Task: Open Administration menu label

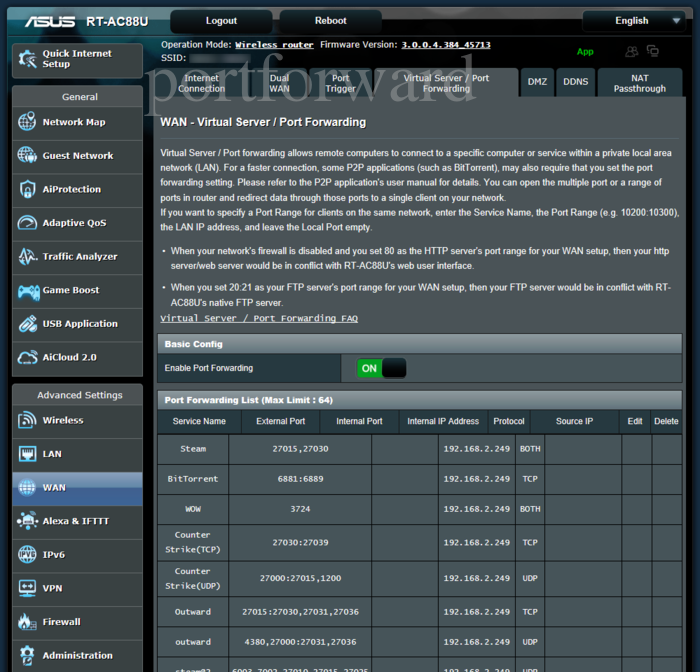Action: pyautogui.click(x=78, y=655)
